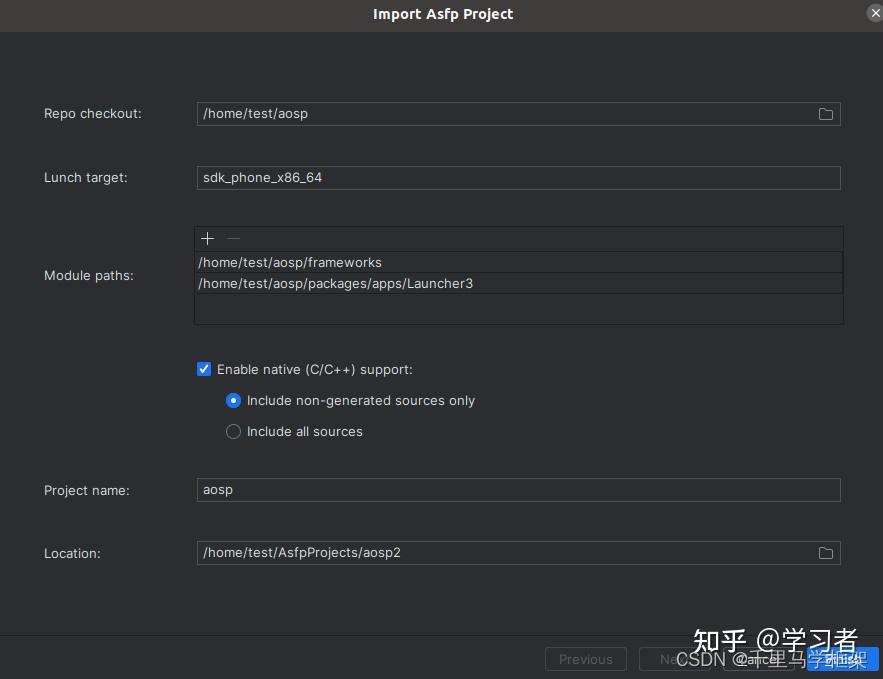Add a new module path using the plus icon
Image resolution: width=883 pixels, height=679 pixels.
(207, 238)
